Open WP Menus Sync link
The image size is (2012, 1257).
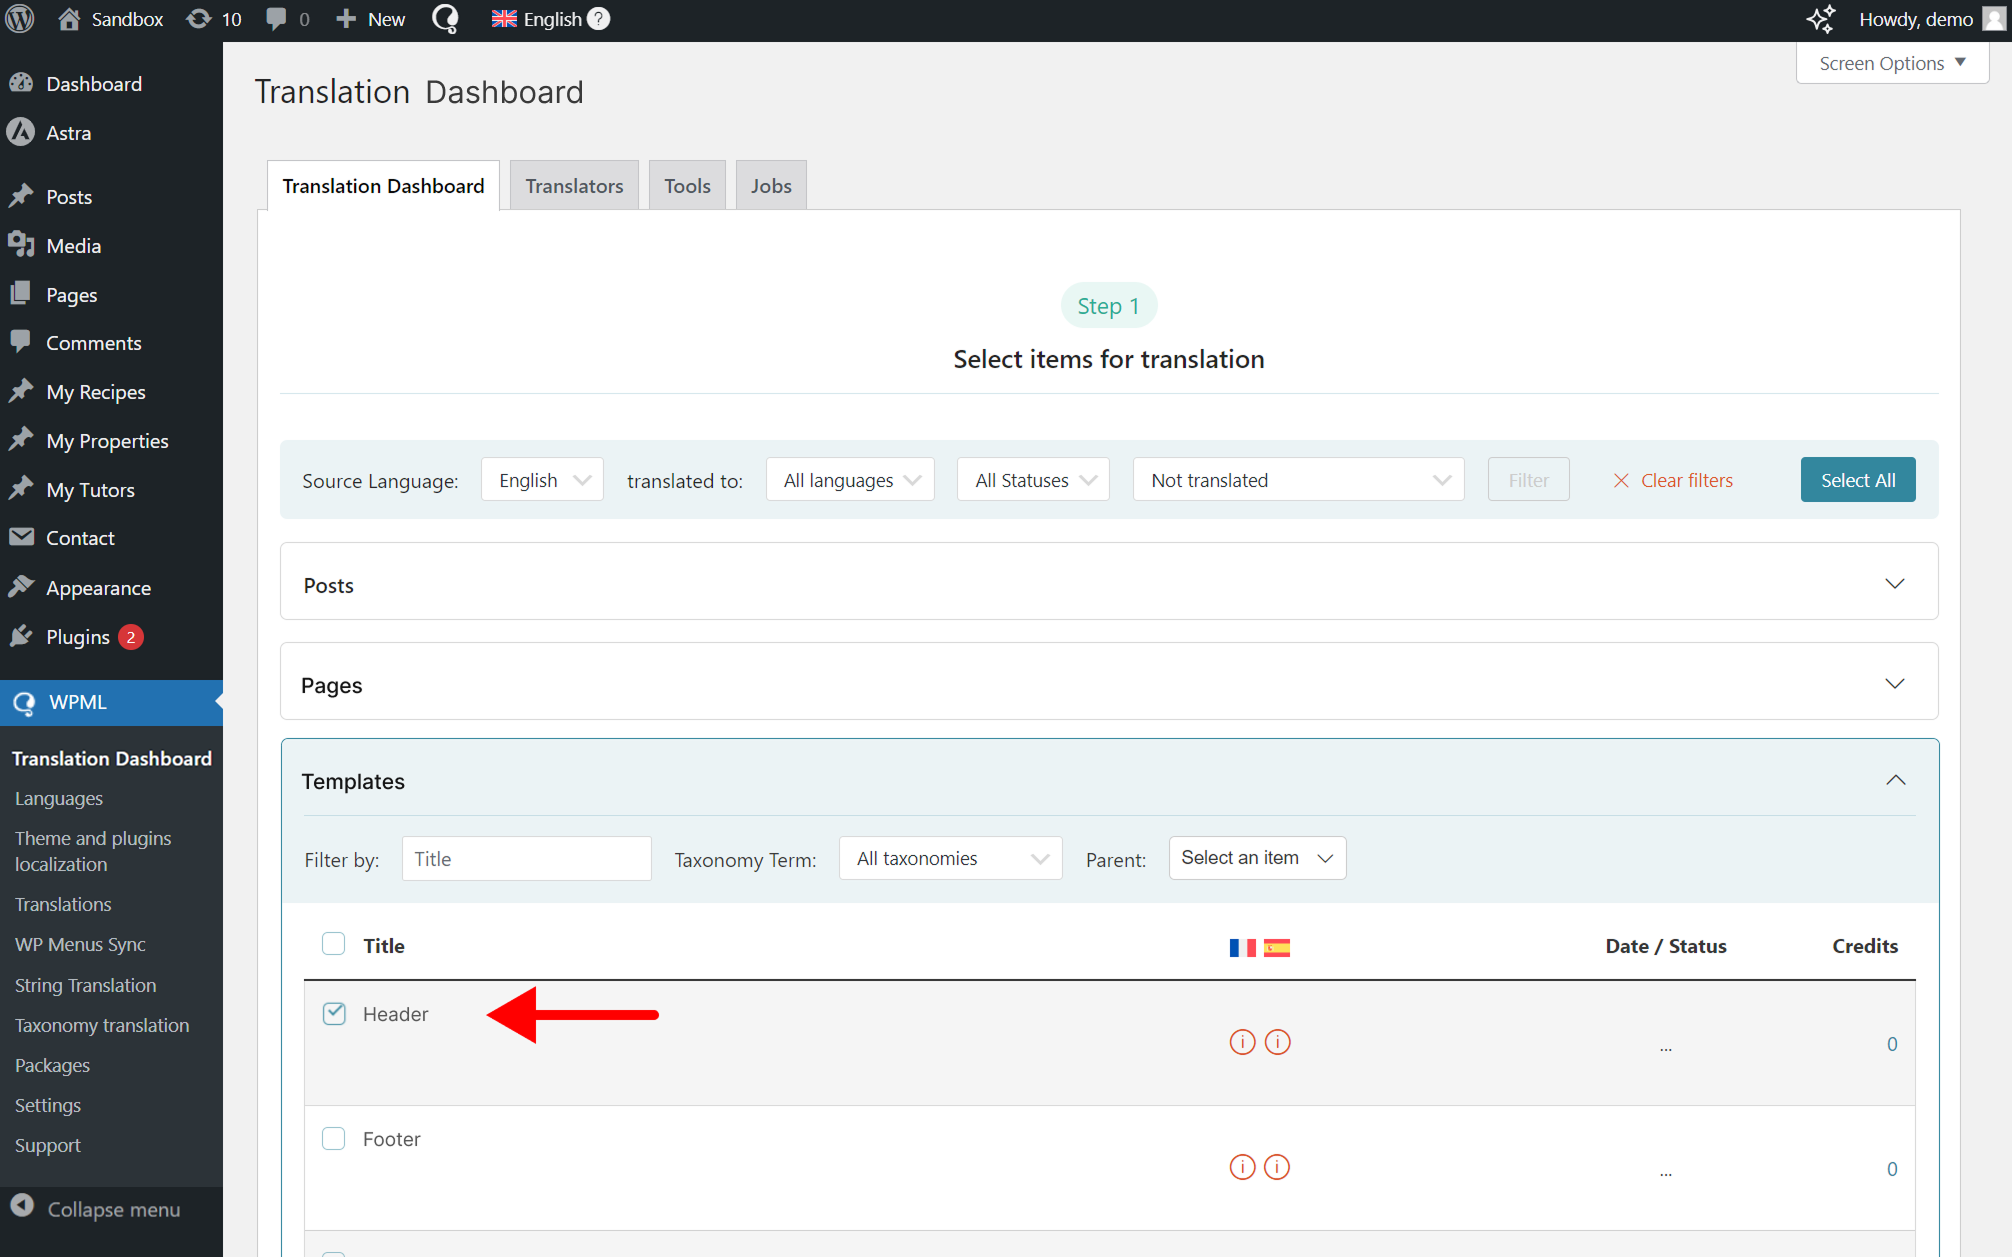[80, 944]
